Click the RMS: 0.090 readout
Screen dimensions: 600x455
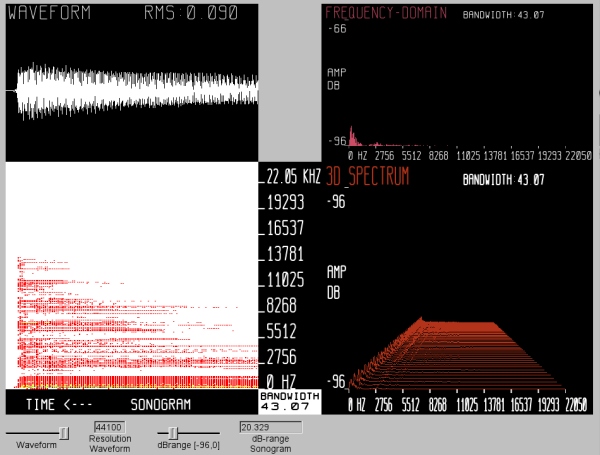coord(191,13)
